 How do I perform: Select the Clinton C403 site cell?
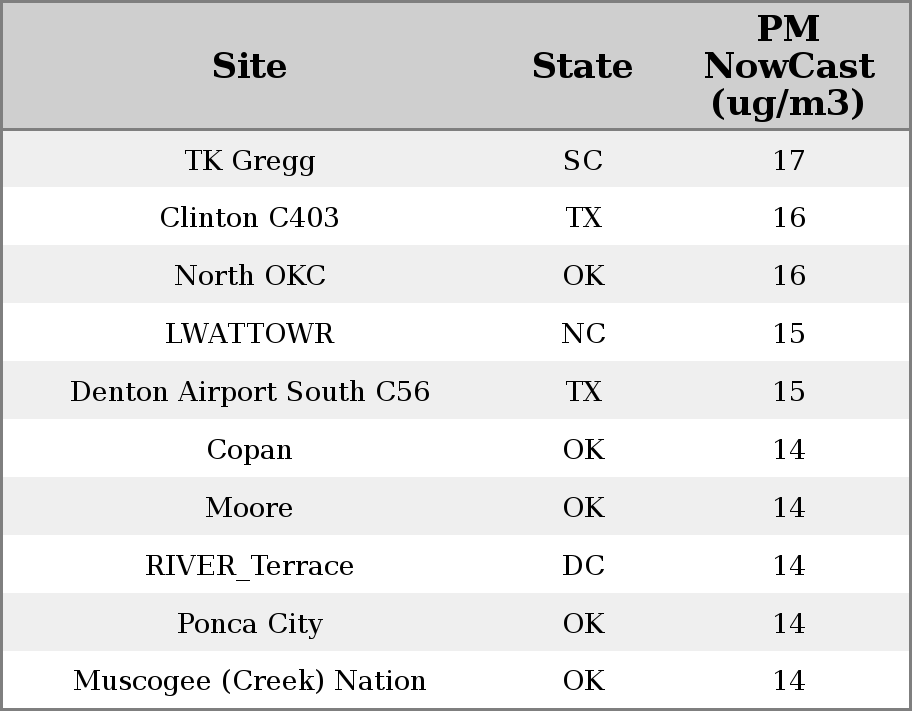(x=249, y=218)
